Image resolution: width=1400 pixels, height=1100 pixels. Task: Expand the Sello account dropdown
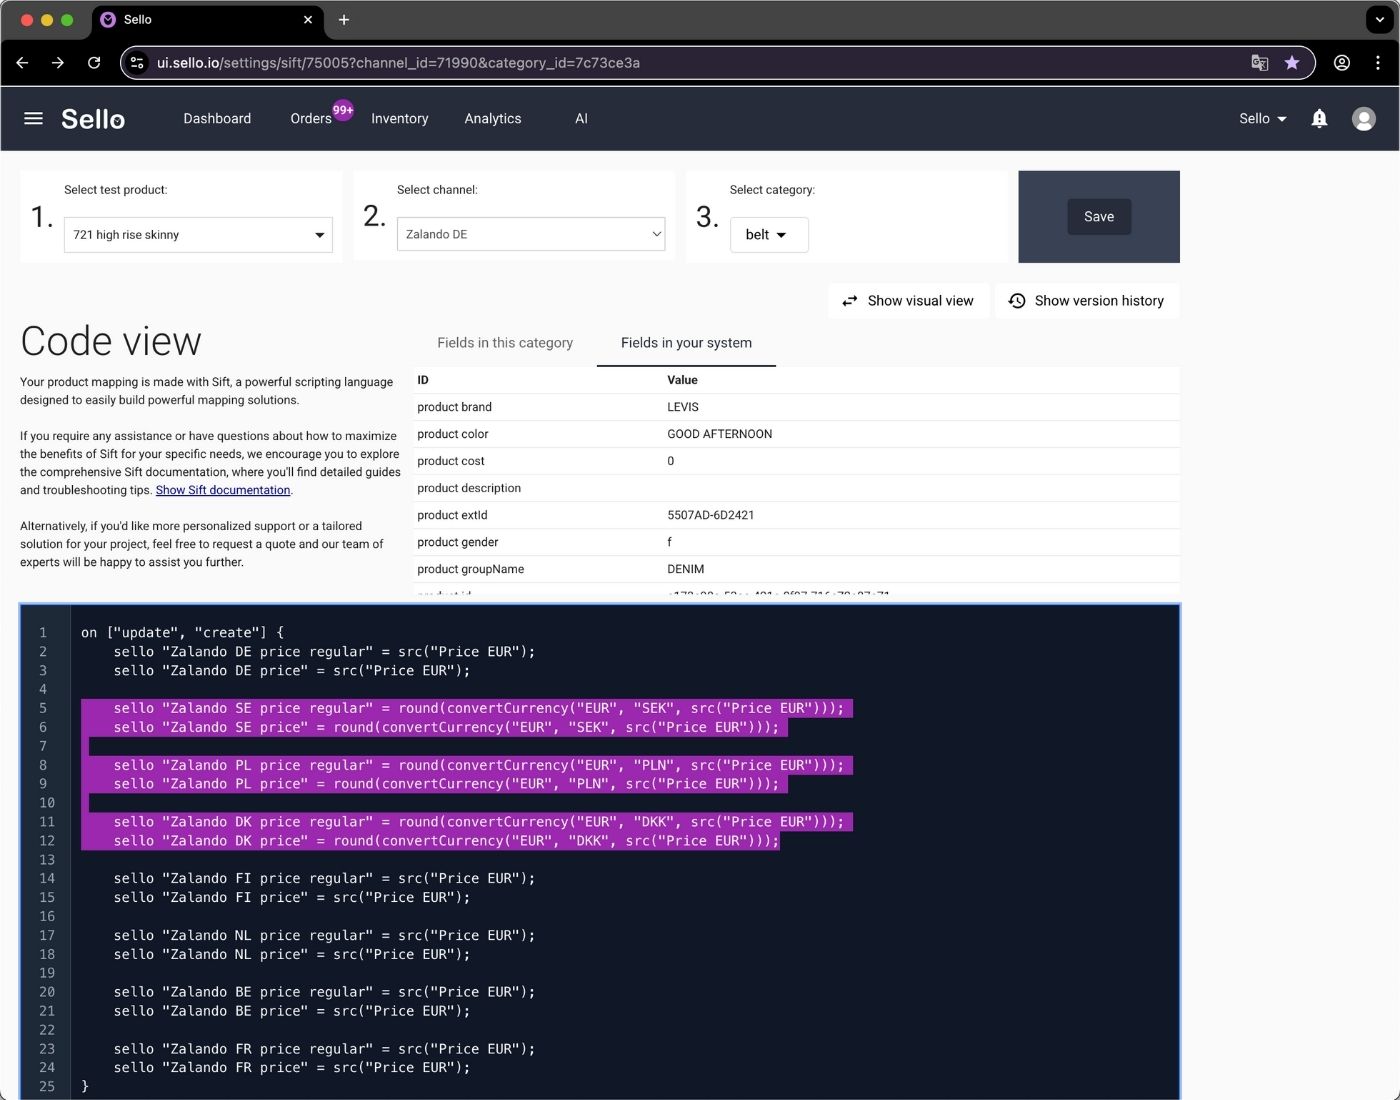pyautogui.click(x=1263, y=118)
